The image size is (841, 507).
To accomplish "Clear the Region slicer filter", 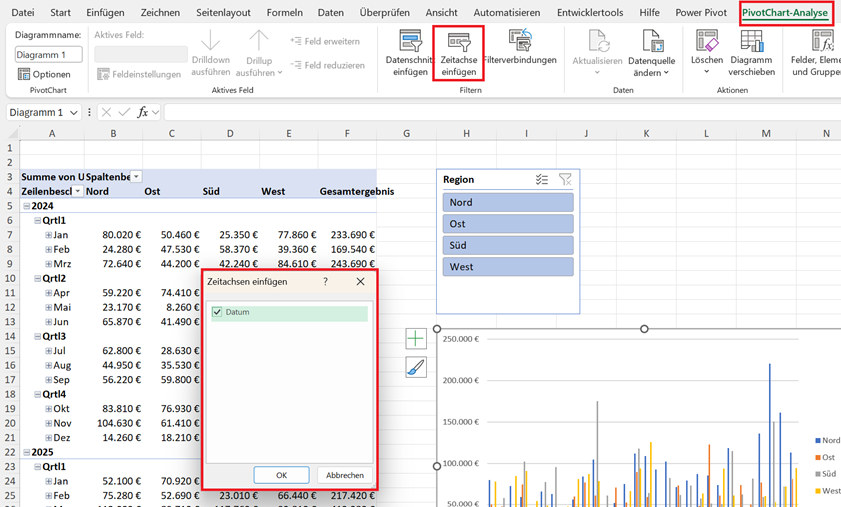I will (565, 180).
